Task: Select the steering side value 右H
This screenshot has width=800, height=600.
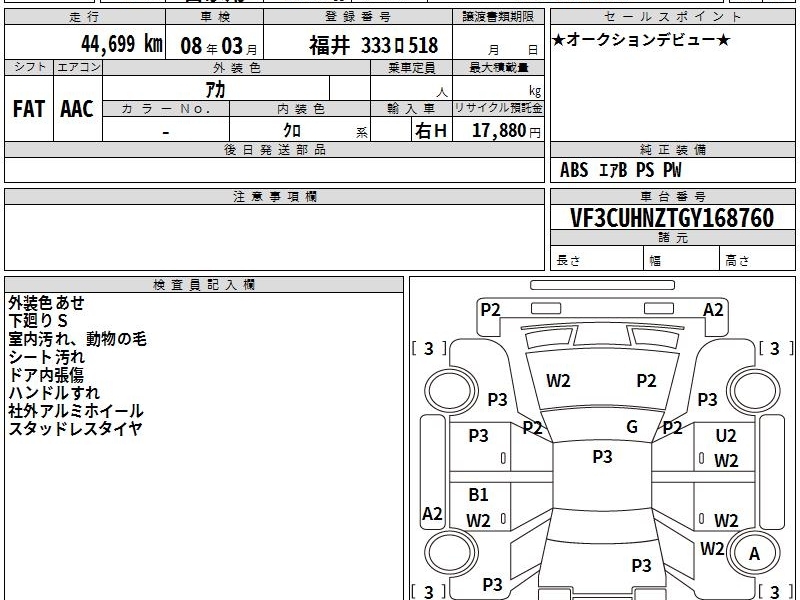Action: tap(431, 131)
